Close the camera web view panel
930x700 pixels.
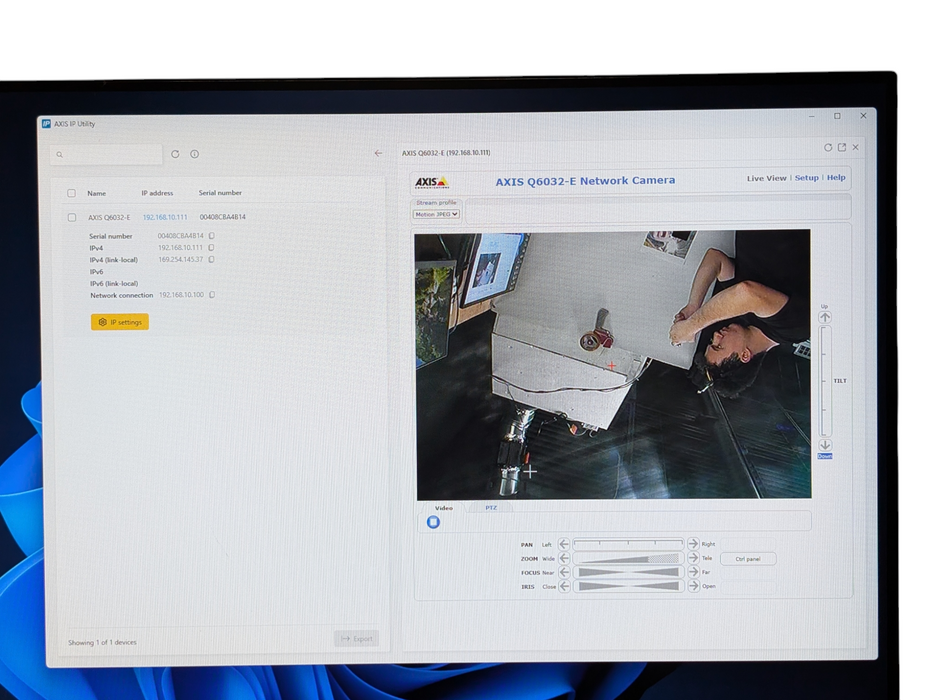(855, 147)
